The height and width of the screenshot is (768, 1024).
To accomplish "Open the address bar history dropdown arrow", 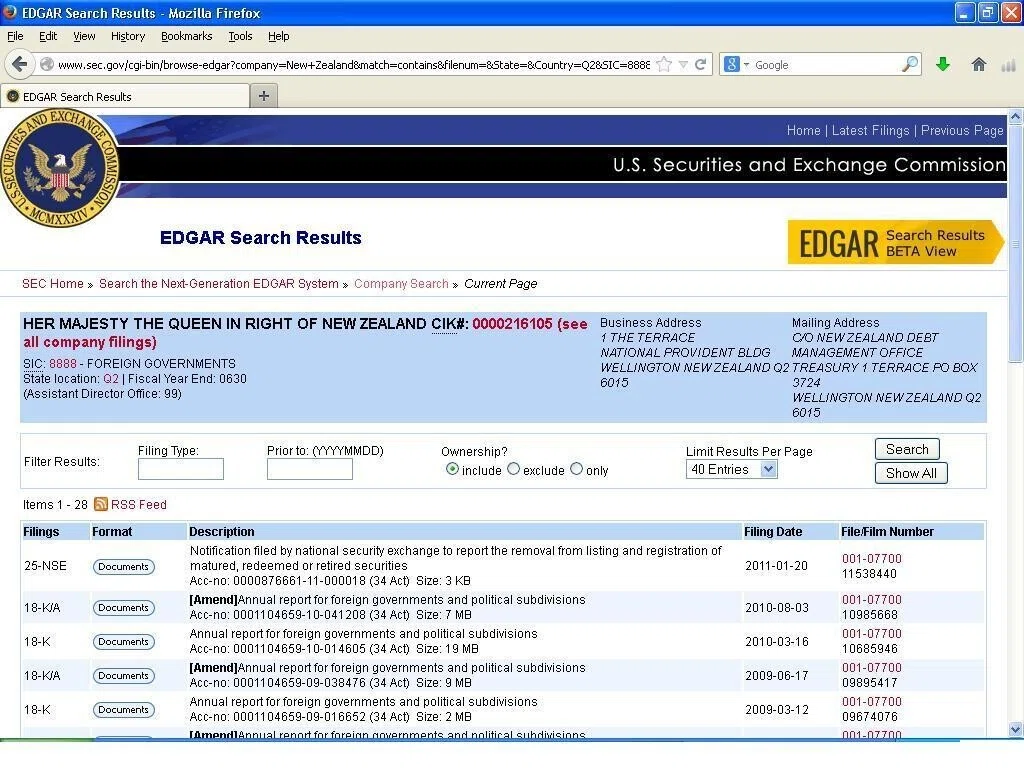I will click(683, 65).
